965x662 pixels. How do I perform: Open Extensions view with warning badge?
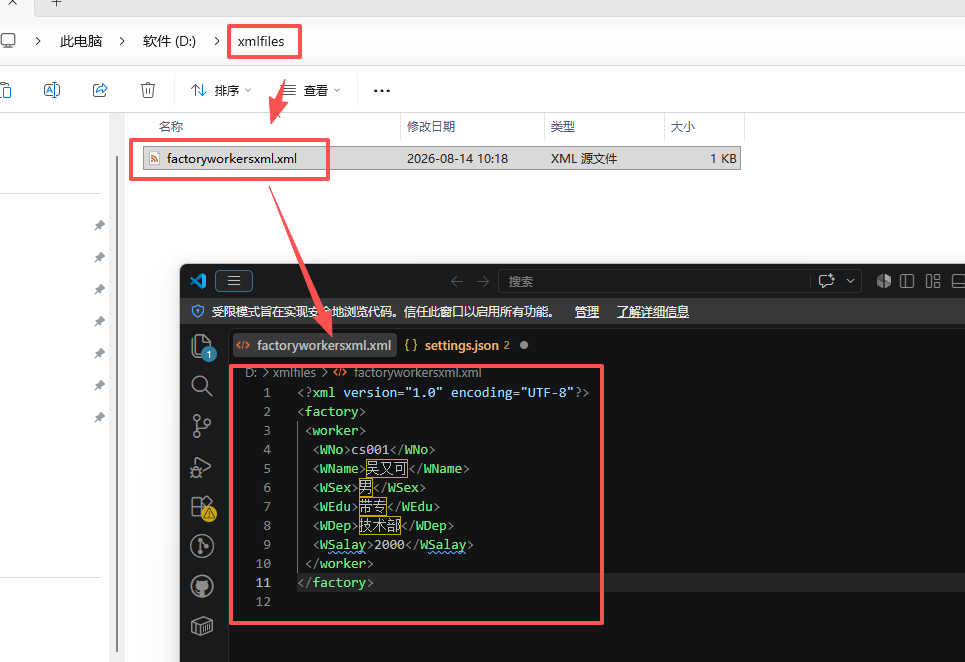pos(202,508)
